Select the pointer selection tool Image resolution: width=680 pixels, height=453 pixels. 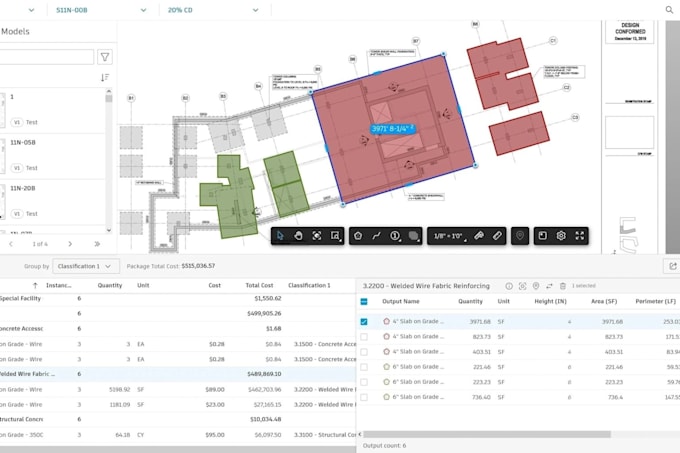[x=280, y=235]
